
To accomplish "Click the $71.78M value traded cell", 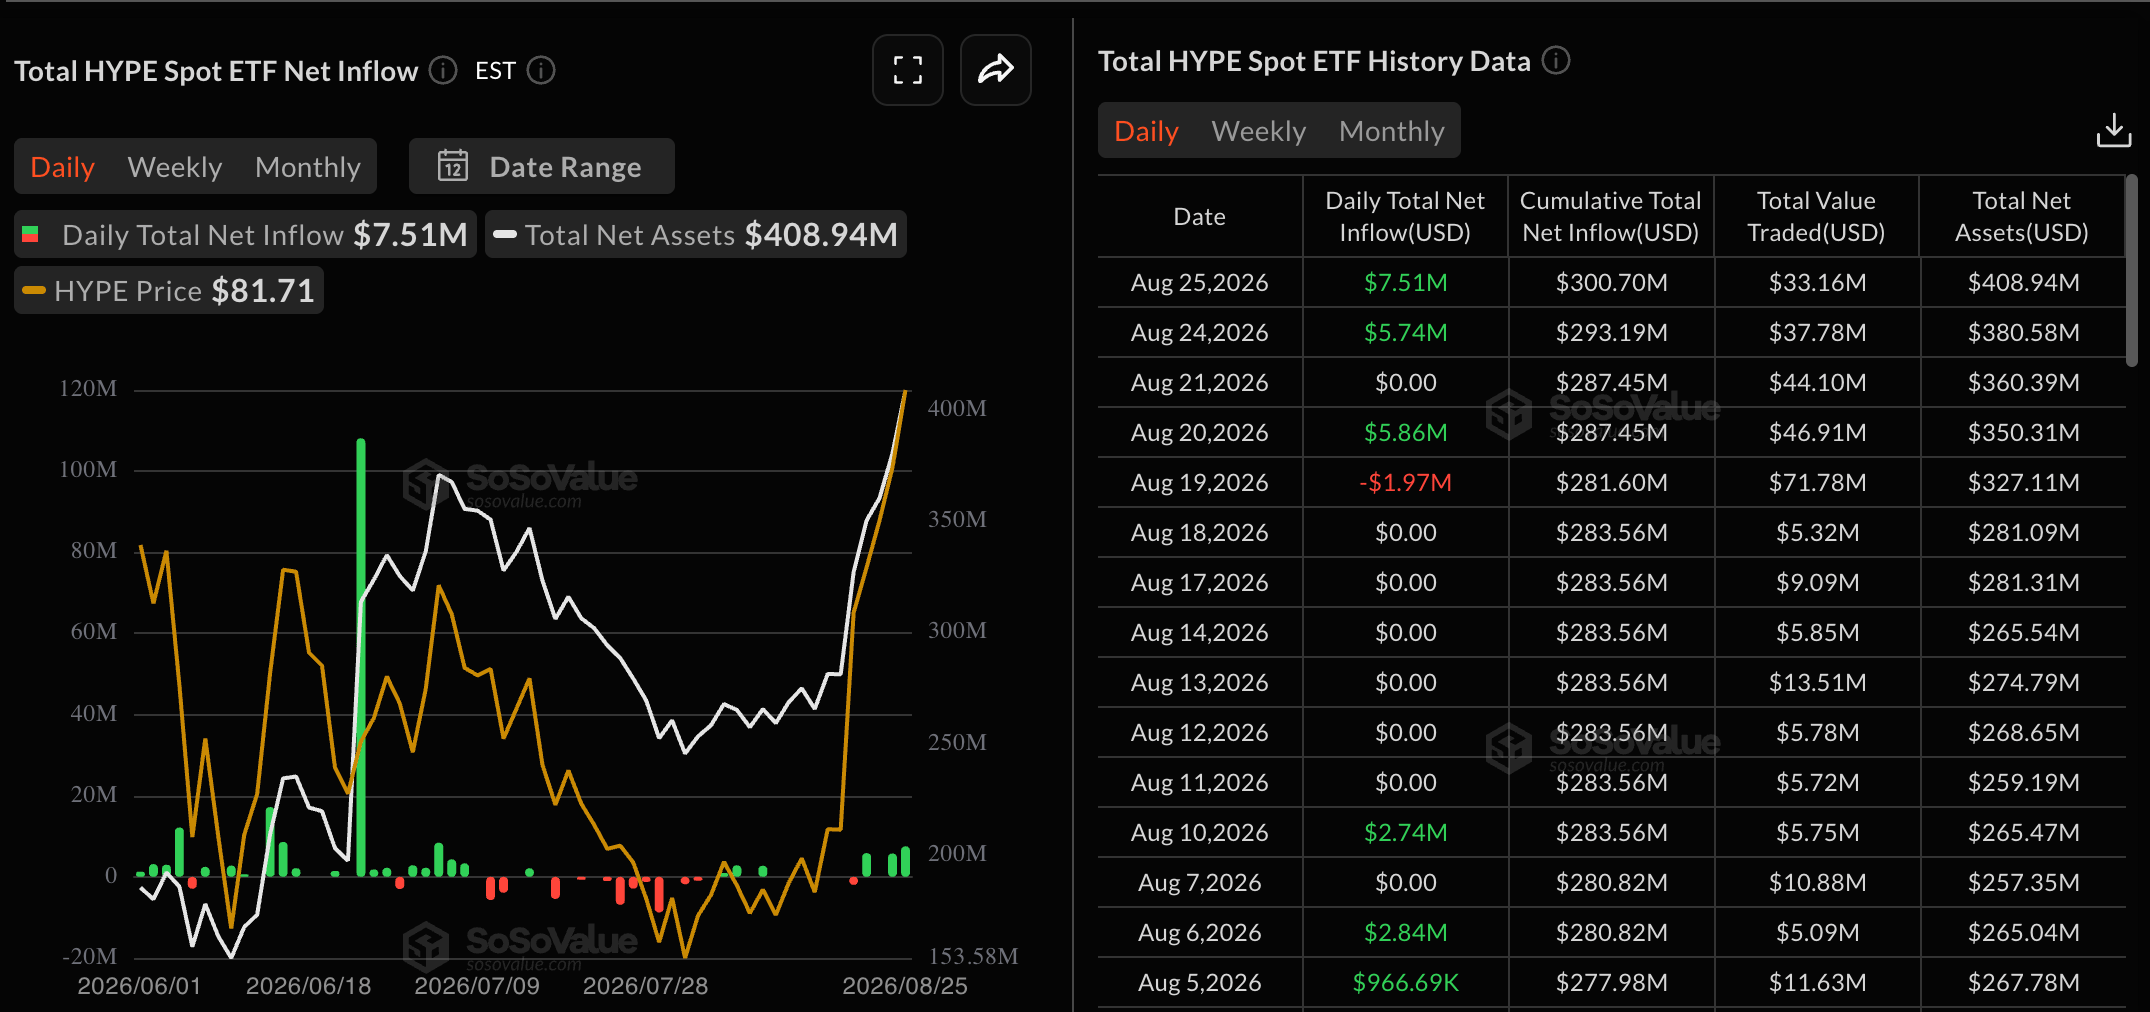I will pos(1817,482).
